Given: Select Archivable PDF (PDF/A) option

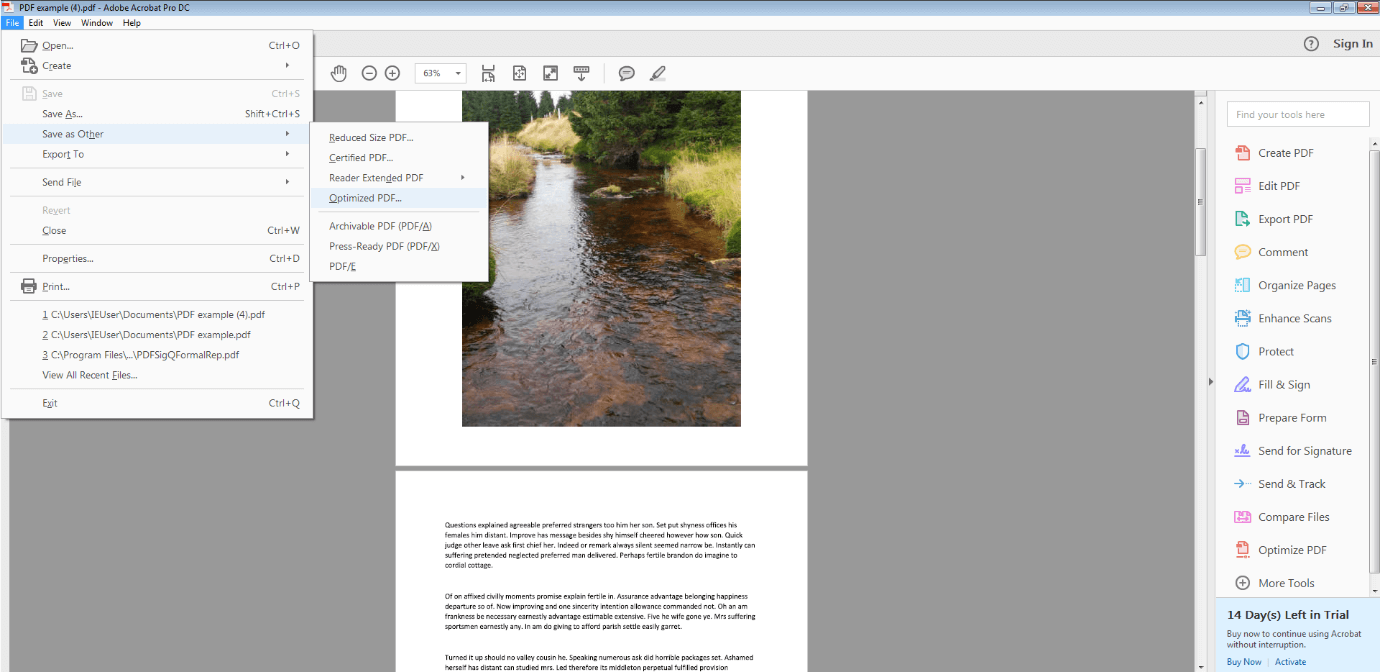Looking at the screenshot, I should click(399, 226).
